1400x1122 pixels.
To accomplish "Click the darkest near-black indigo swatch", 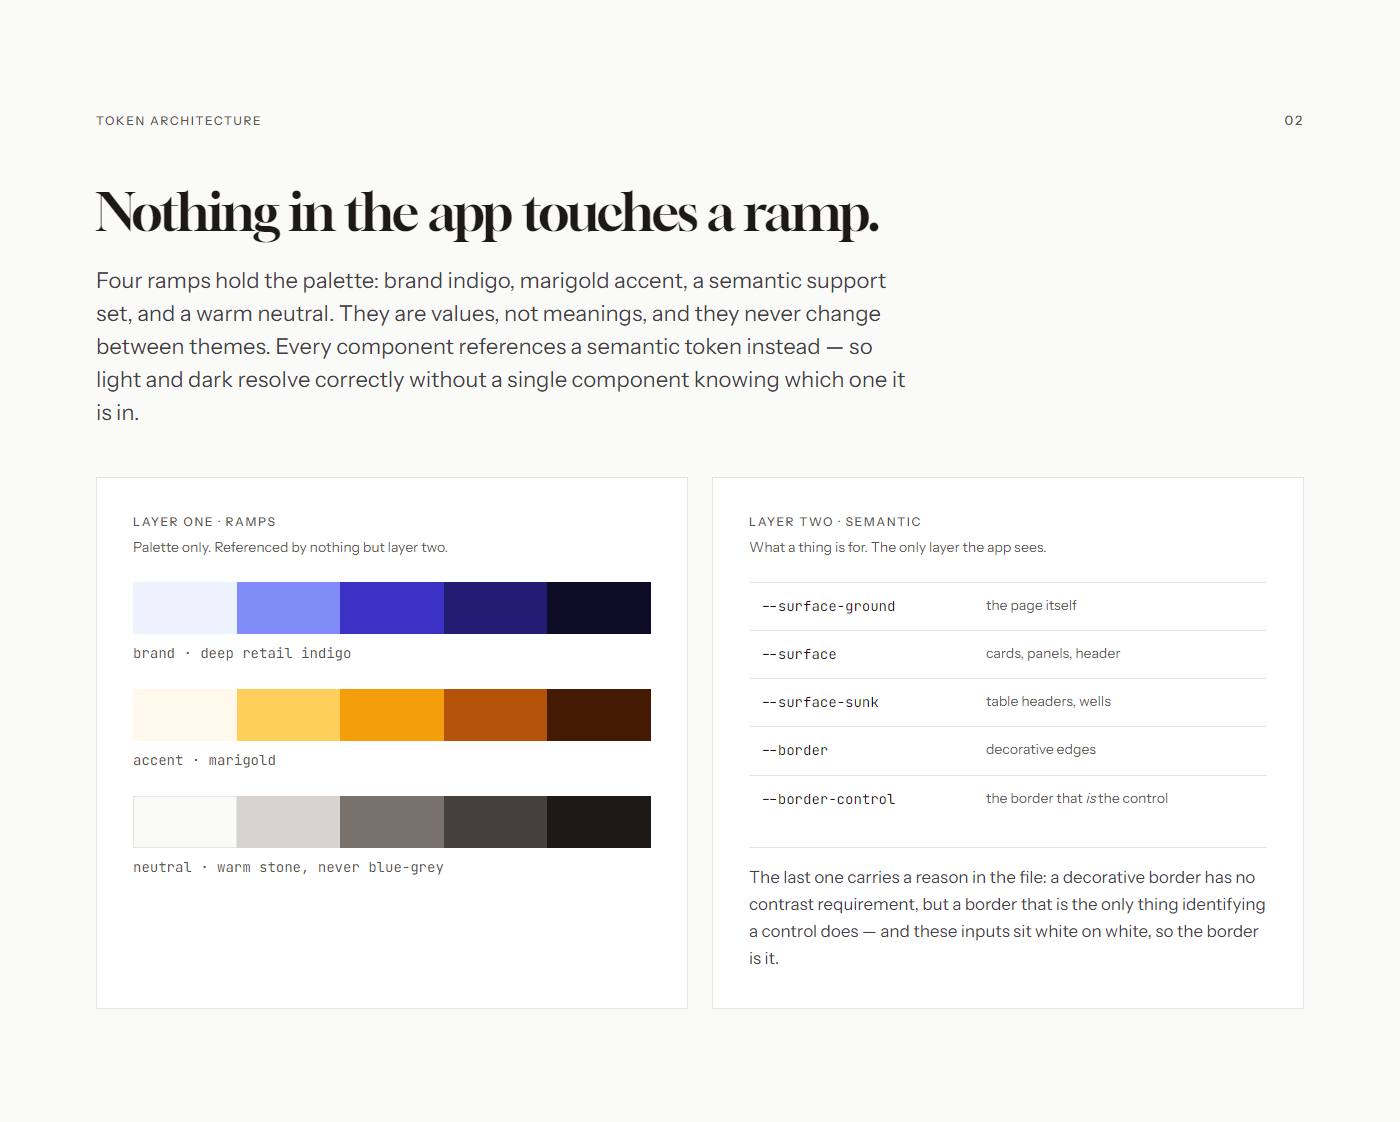I will pos(599,608).
